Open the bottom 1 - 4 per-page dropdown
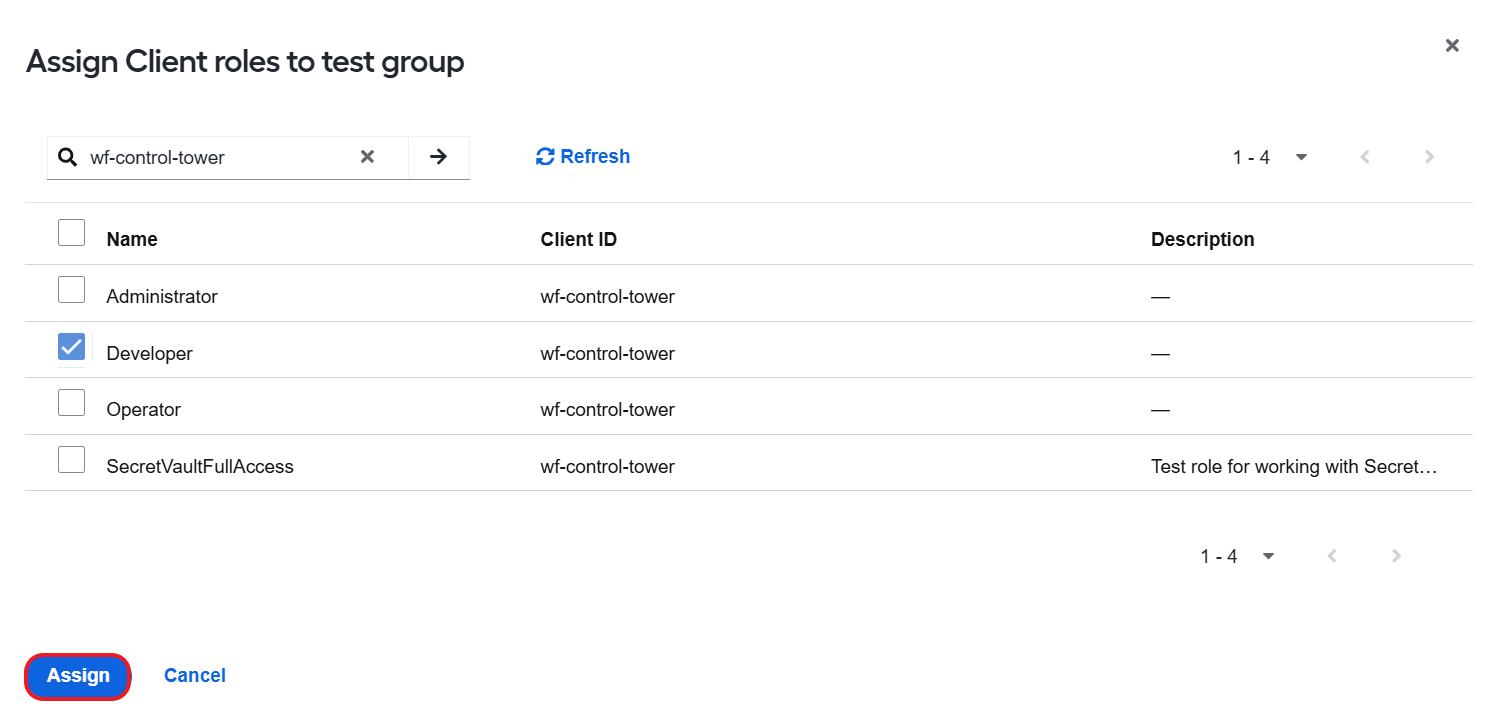This screenshot has height=724, width=1493. tap(1238, 556)
